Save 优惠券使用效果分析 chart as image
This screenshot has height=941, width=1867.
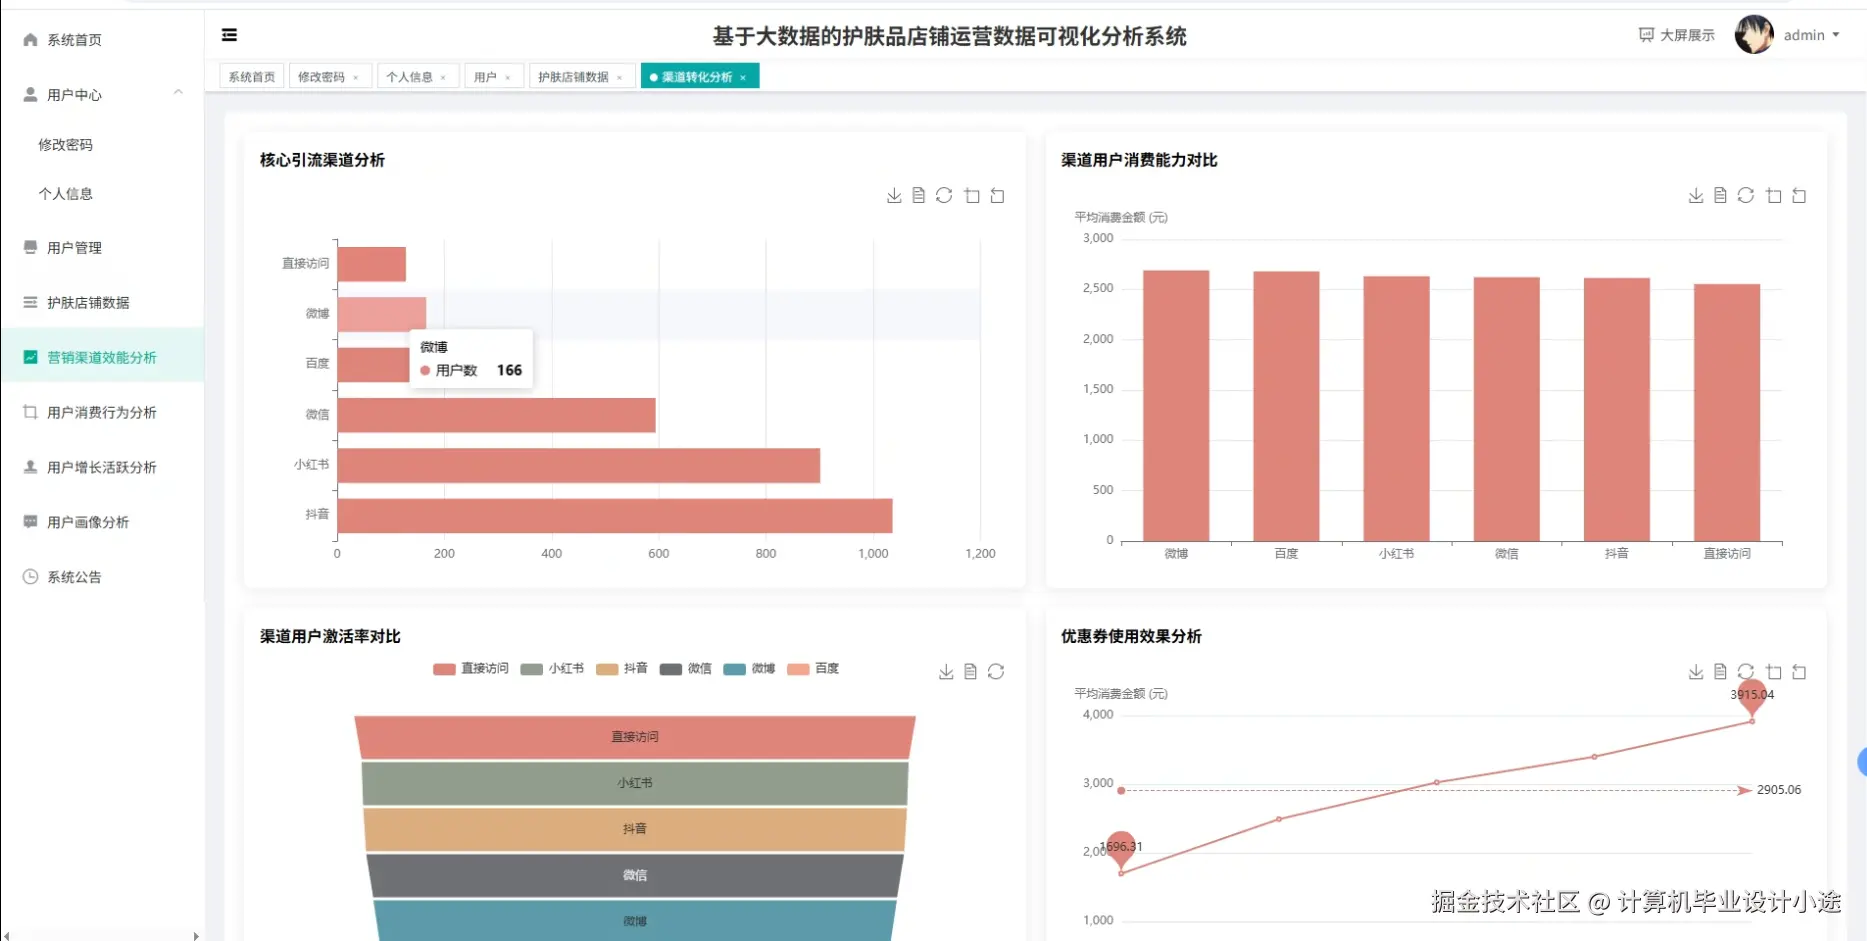1696,672
